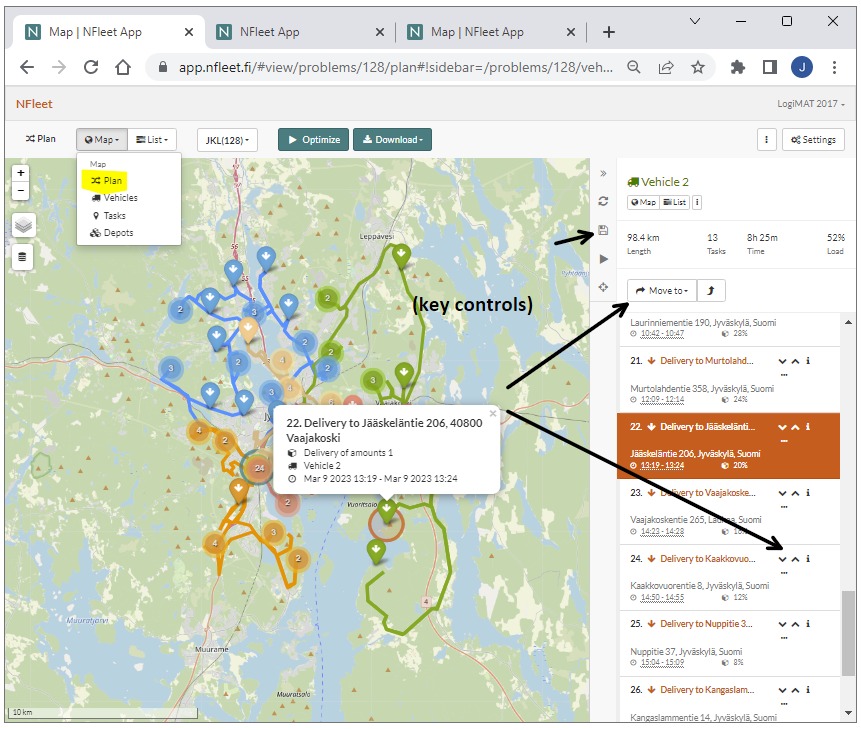Bookmark this page with star icon
Viewport: 861px width, 730px height.
[x=698, y=67]
